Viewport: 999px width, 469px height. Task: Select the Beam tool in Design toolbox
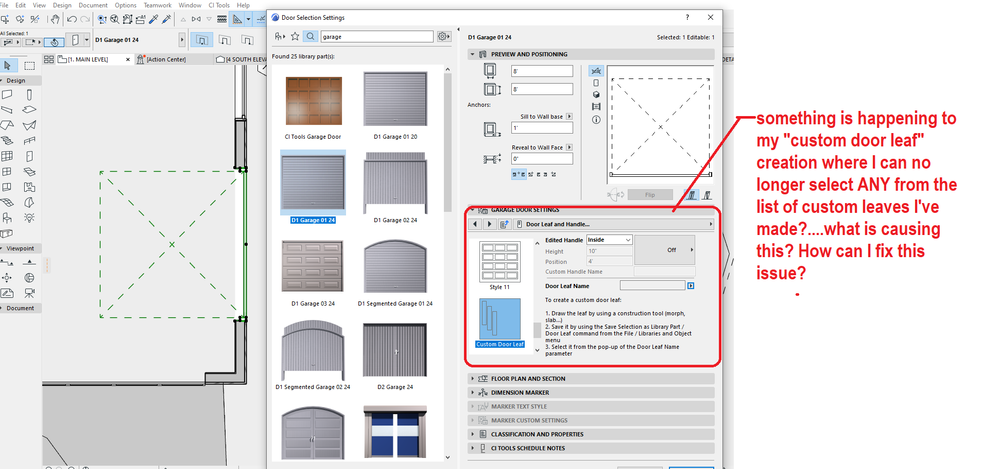7,110
